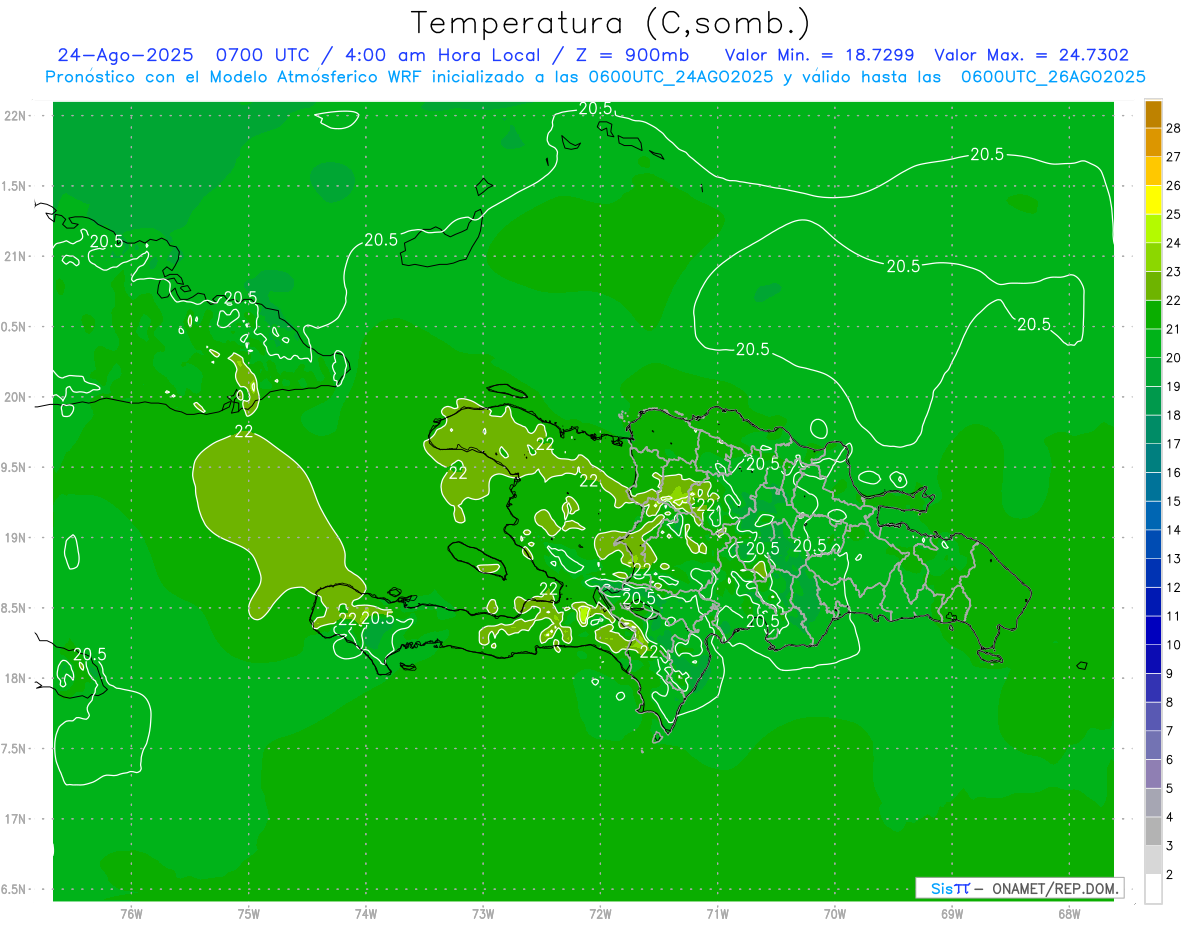
Task: Click the legend value "25"
Action: (x=1173, y=214)
